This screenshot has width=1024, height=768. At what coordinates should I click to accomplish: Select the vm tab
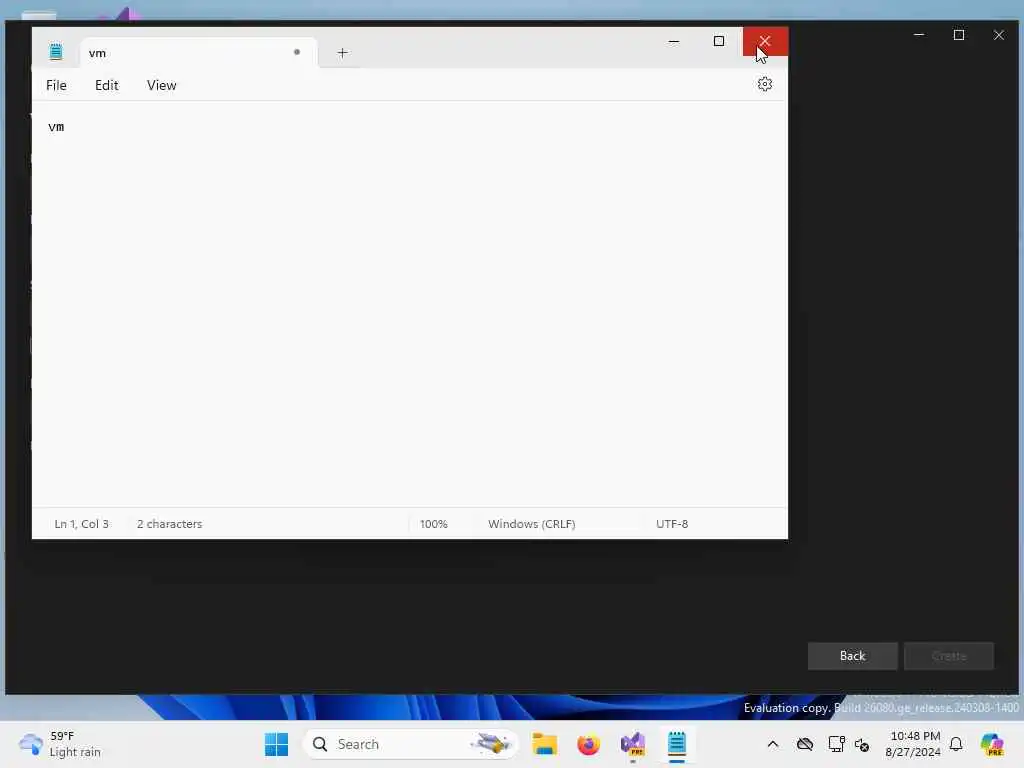click(199, 53)
